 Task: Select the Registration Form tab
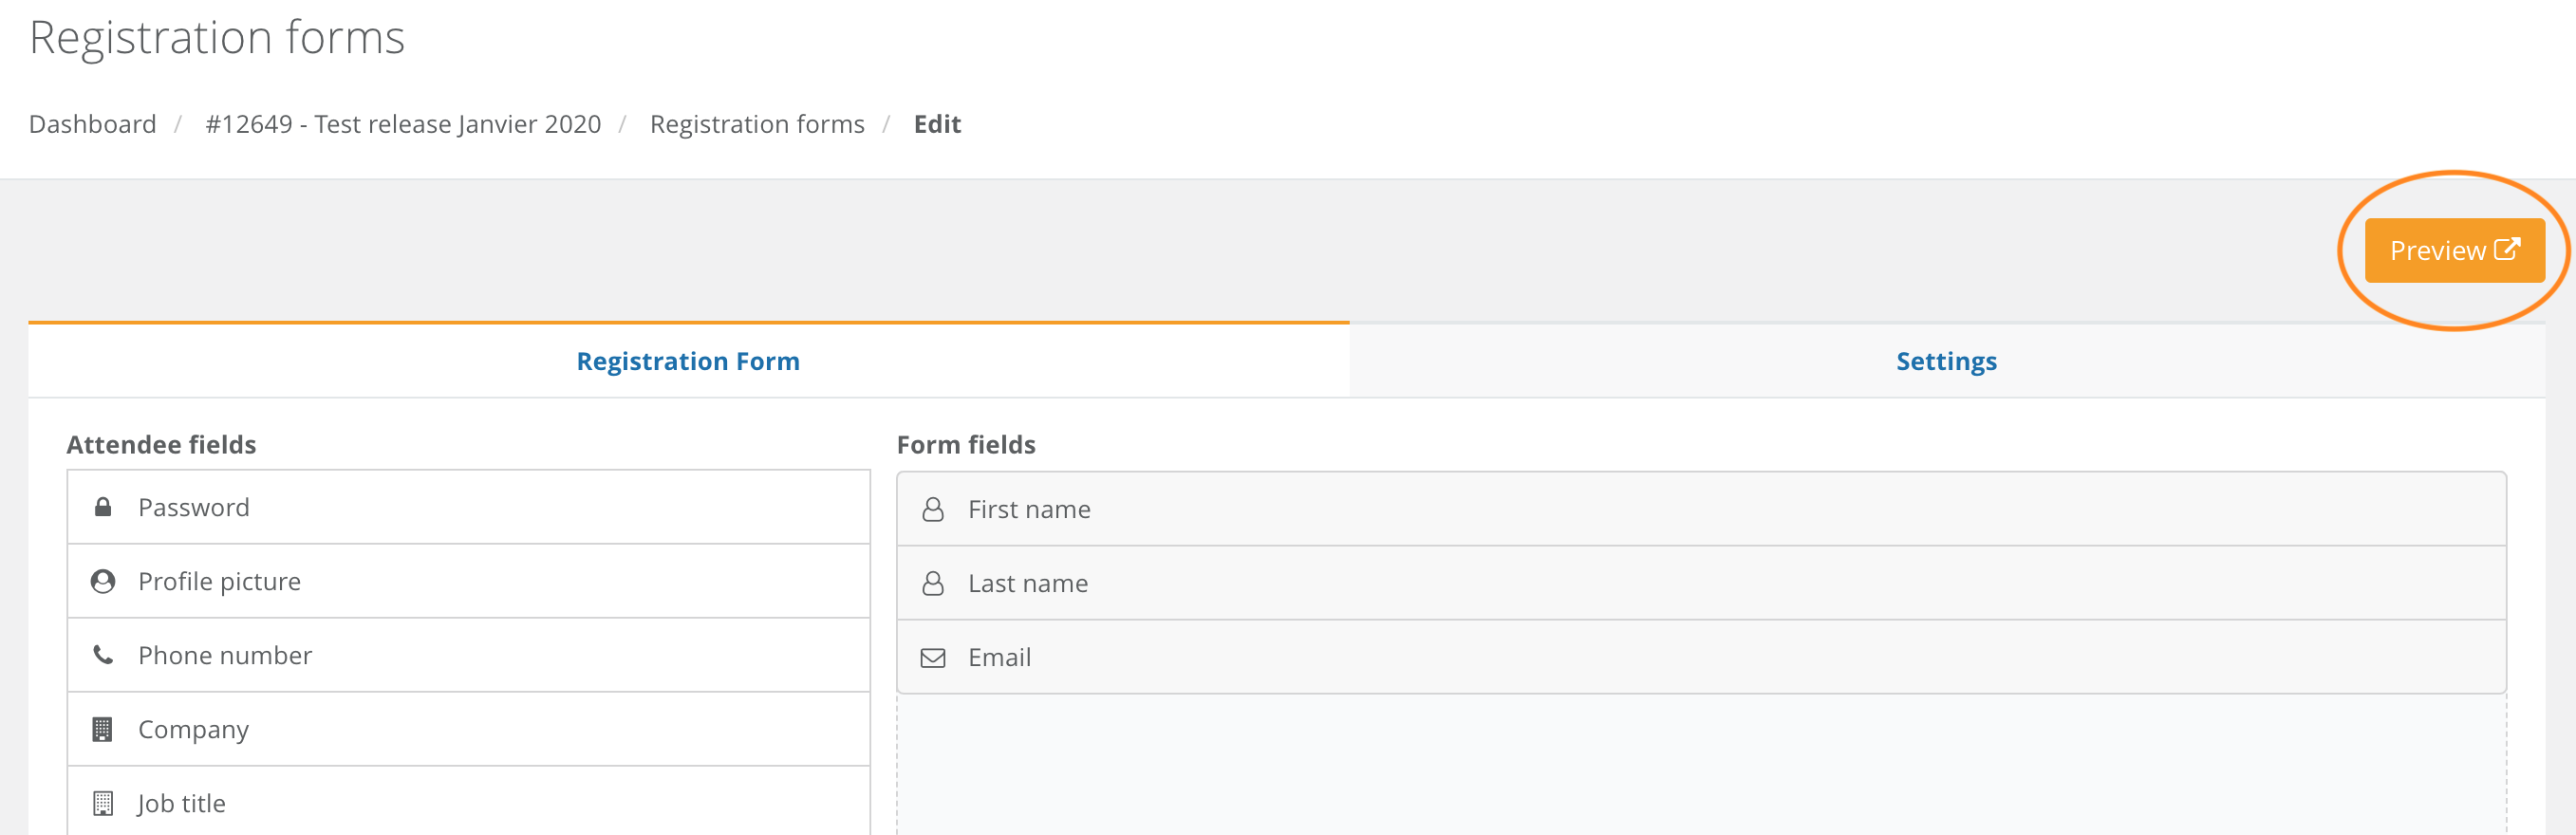688,361
